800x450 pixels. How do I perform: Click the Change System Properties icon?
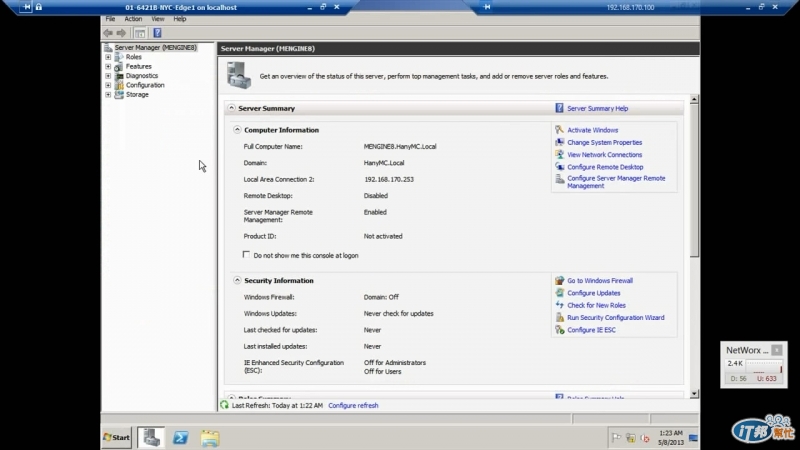[560, 142]
